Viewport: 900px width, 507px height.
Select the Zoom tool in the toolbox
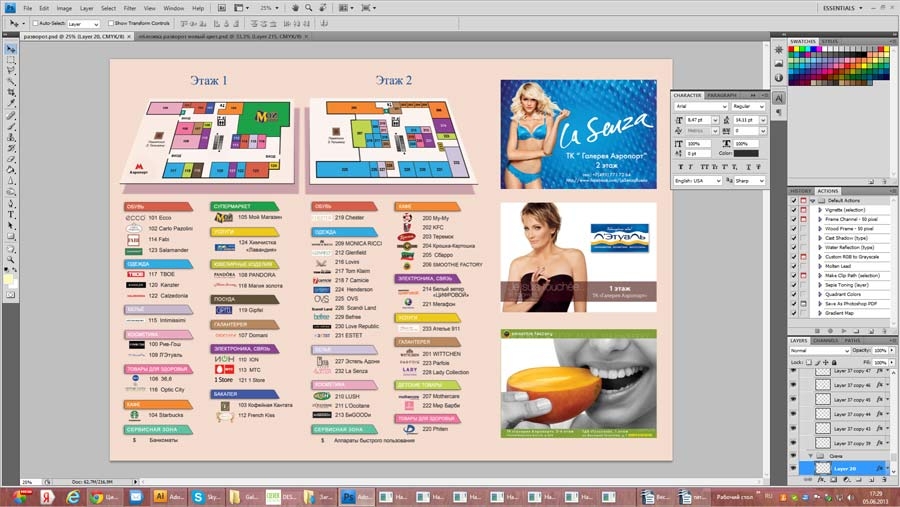[x=10, y=260]
